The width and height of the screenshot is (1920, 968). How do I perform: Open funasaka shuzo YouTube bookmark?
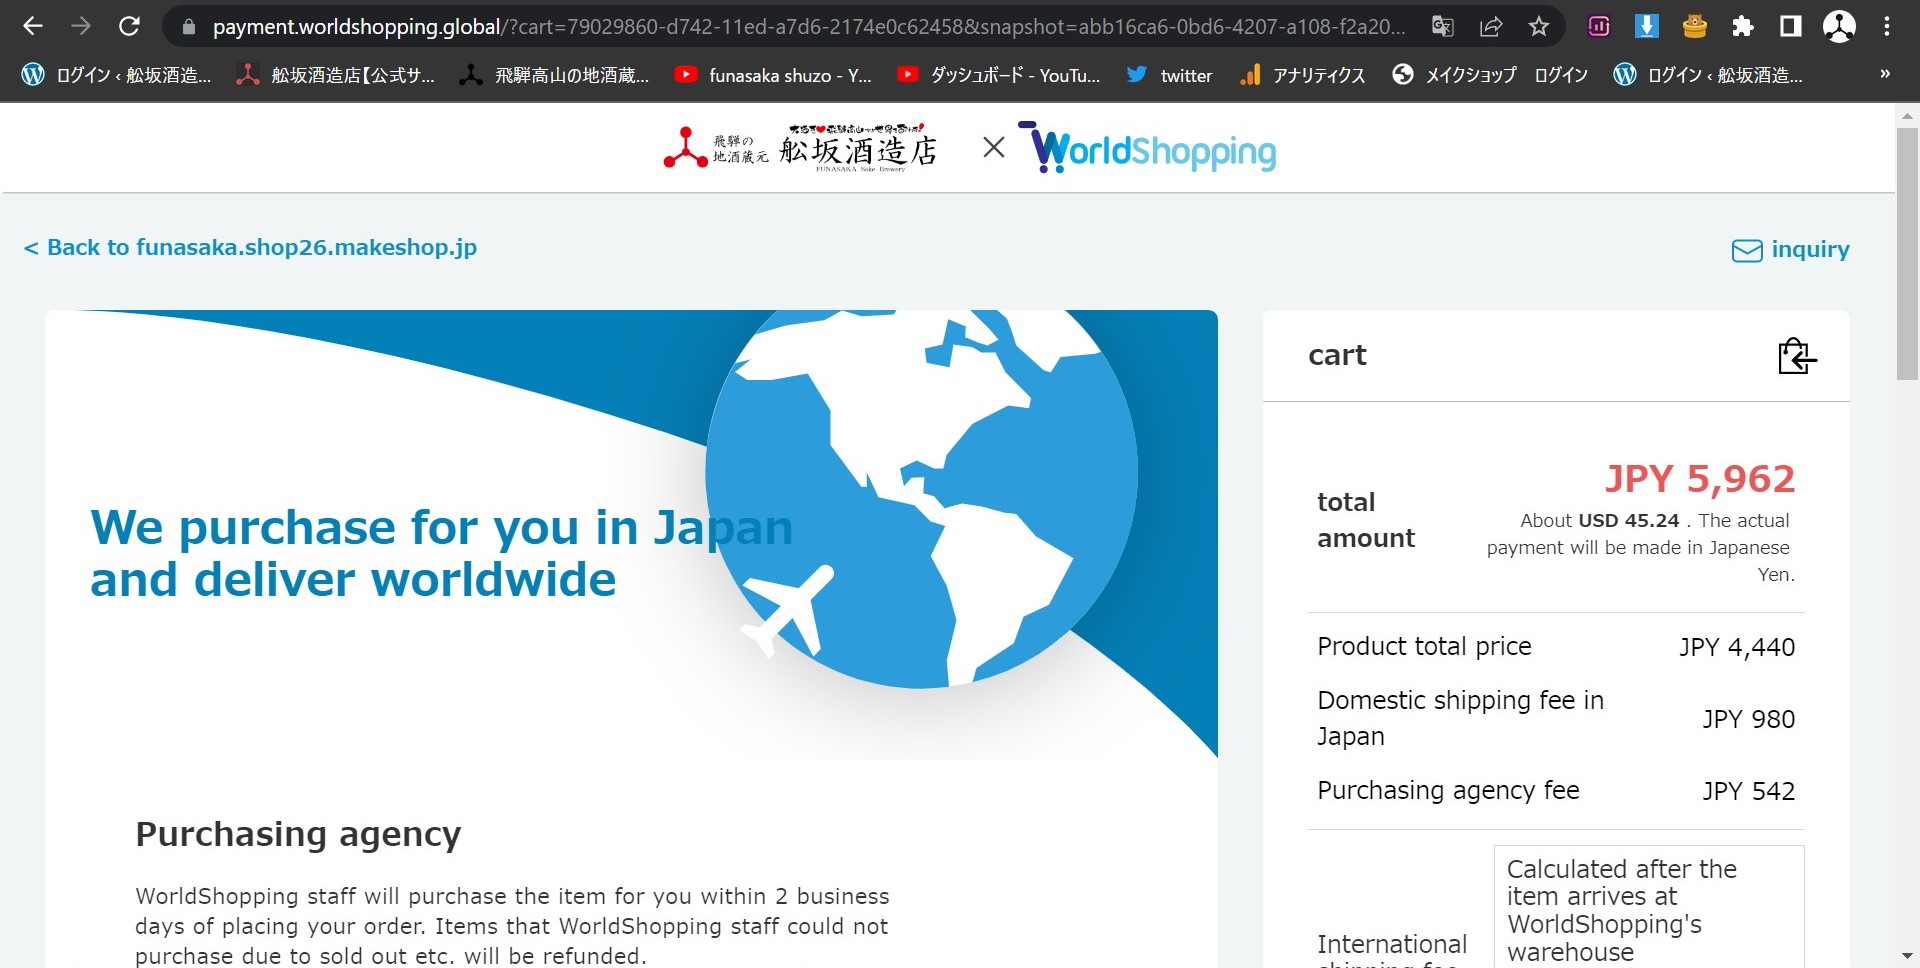[x=773, y=75]
